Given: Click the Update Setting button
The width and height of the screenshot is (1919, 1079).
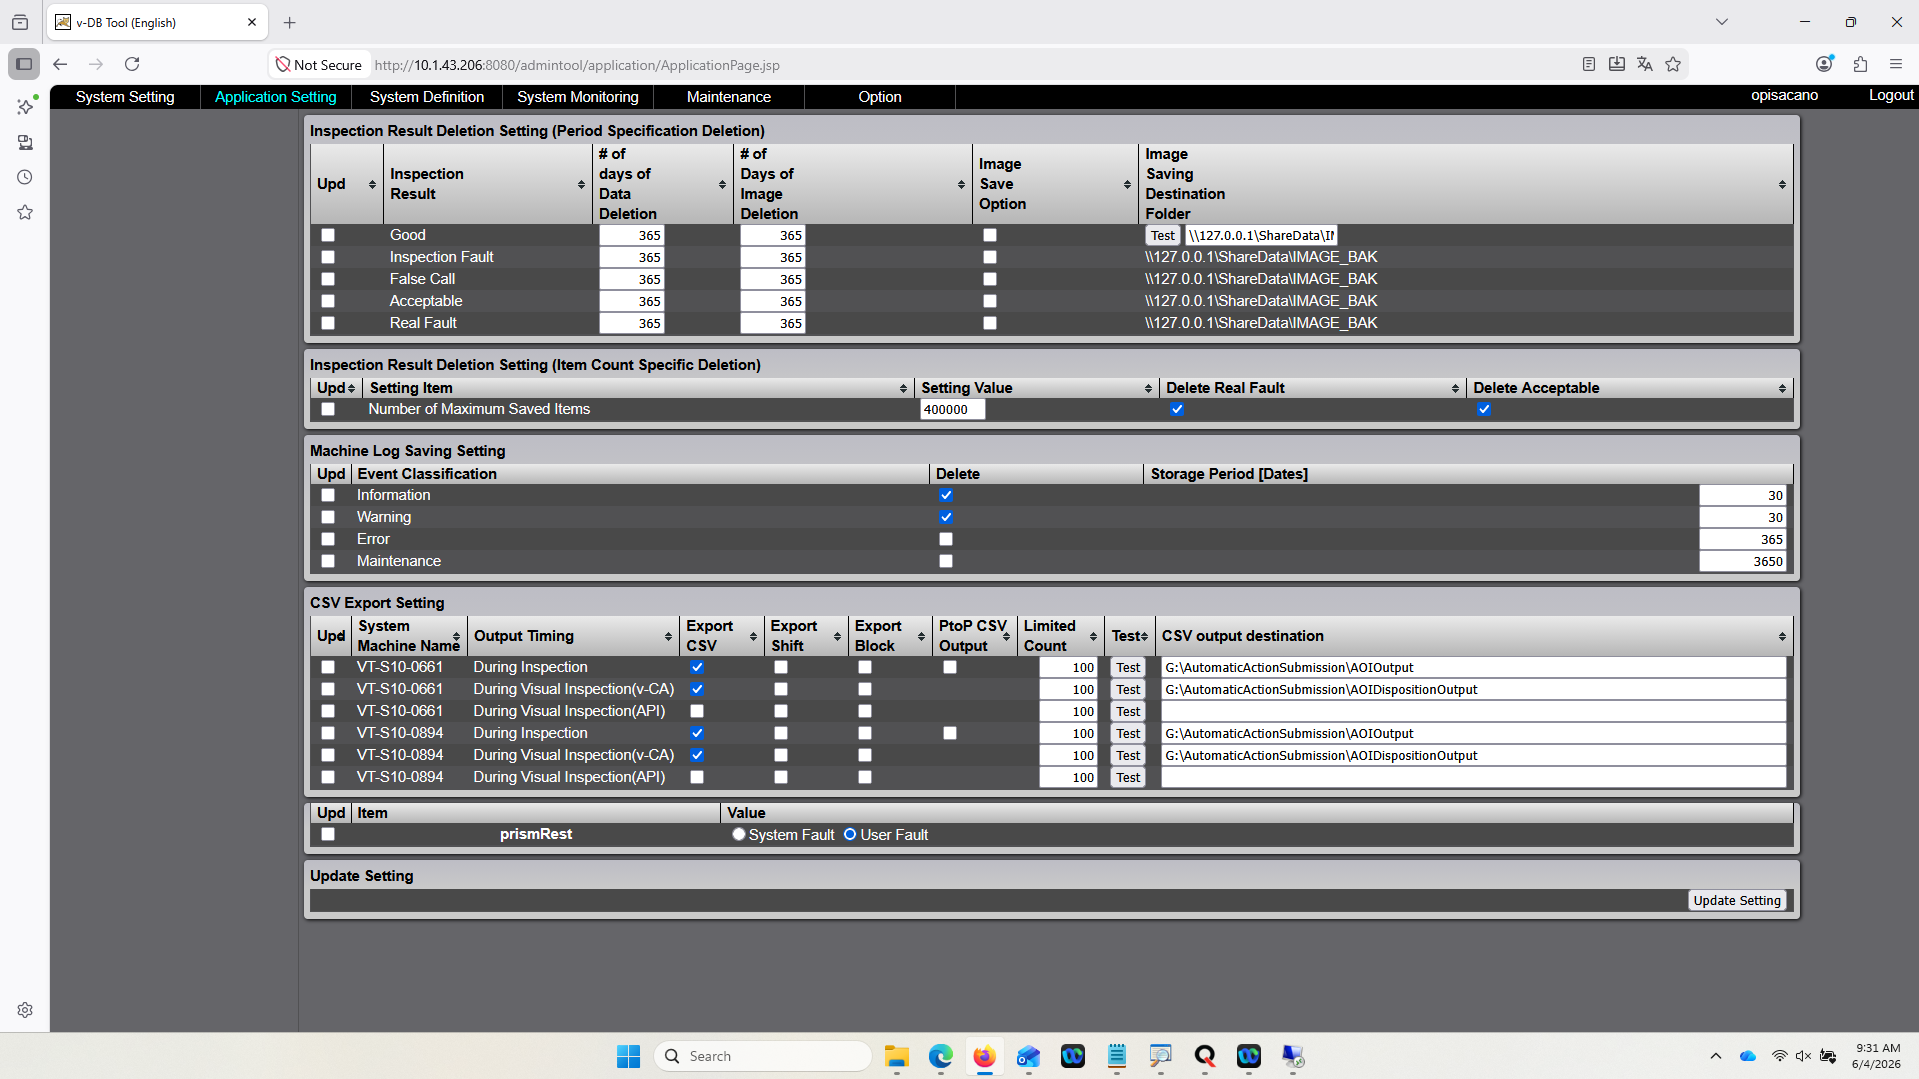Looking at the screenshot, I should (1737, 900).
